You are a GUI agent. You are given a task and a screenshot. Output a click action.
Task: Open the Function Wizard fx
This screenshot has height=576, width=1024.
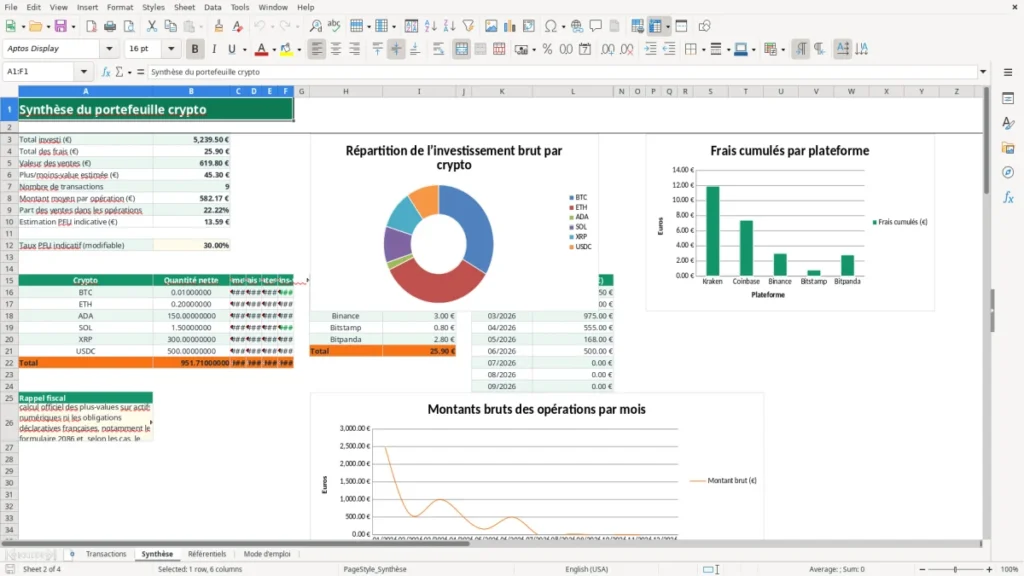coord(106,72)
